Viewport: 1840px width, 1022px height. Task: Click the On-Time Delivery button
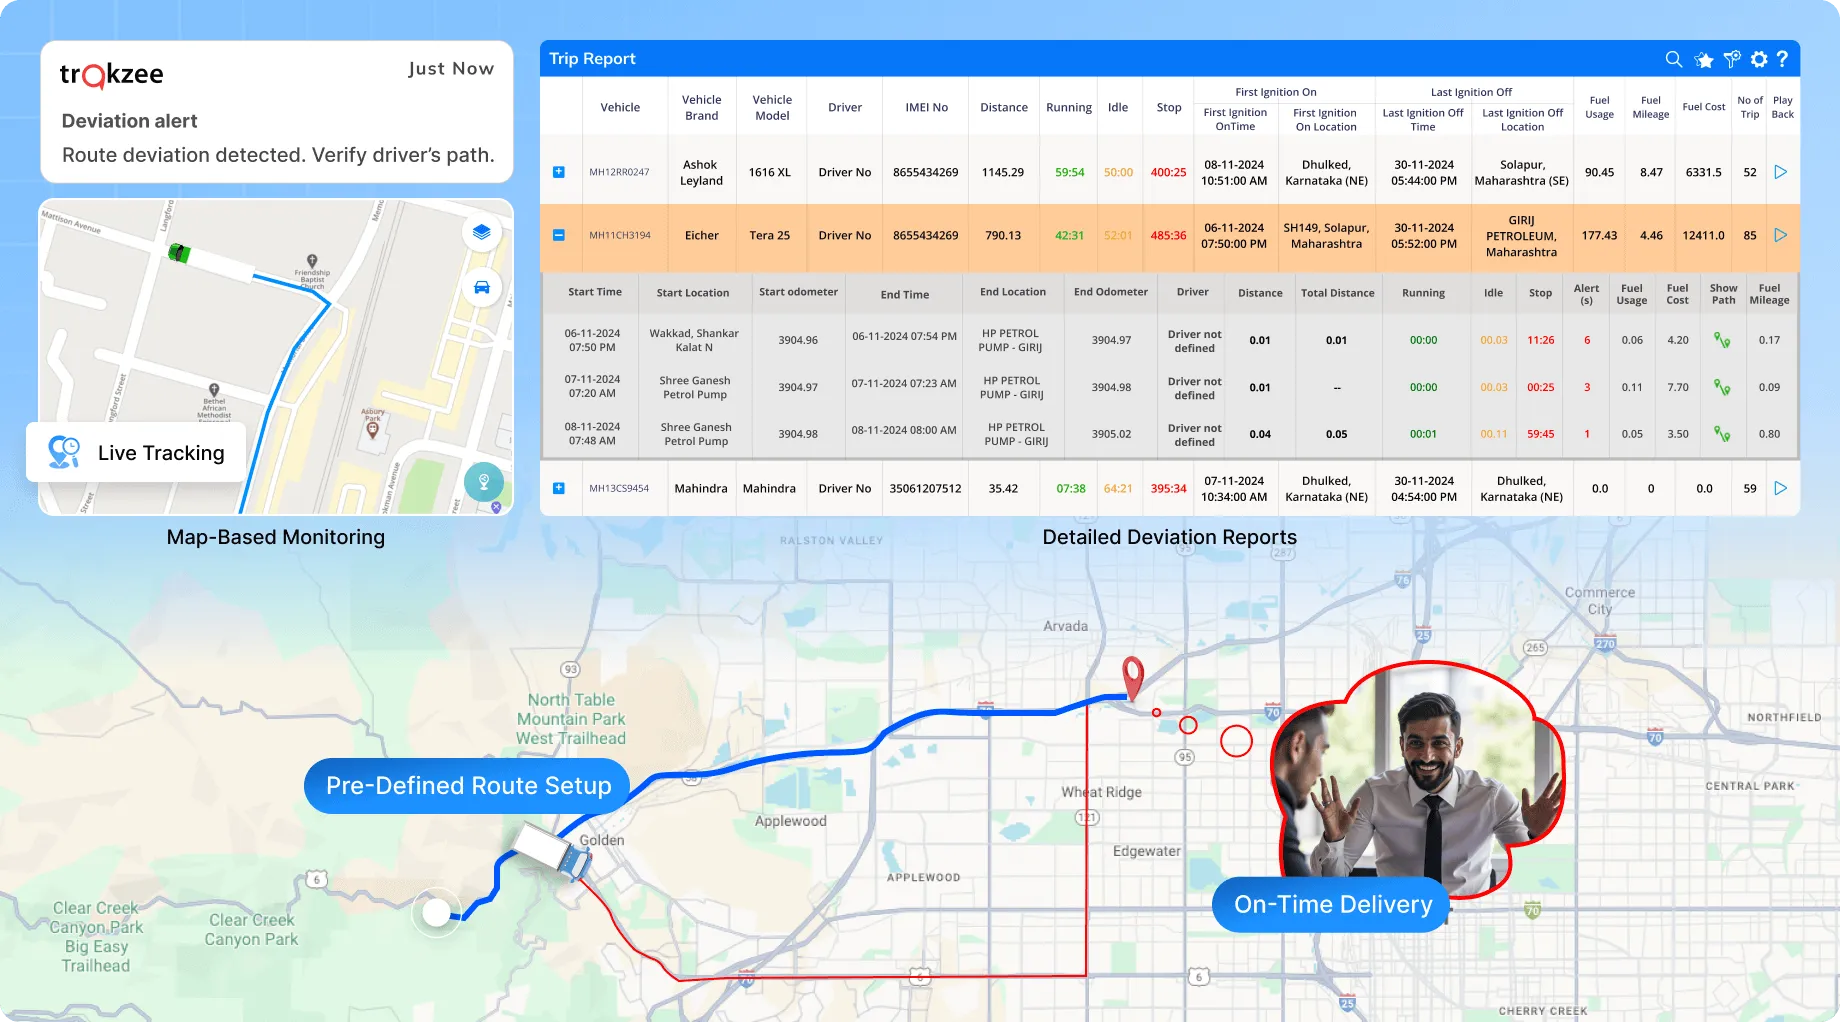[1332, 905]
